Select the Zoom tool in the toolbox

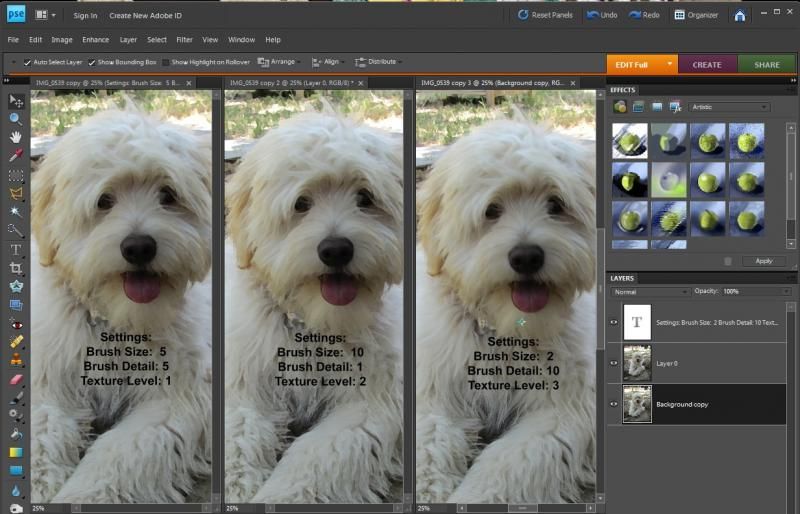[16, 118]
